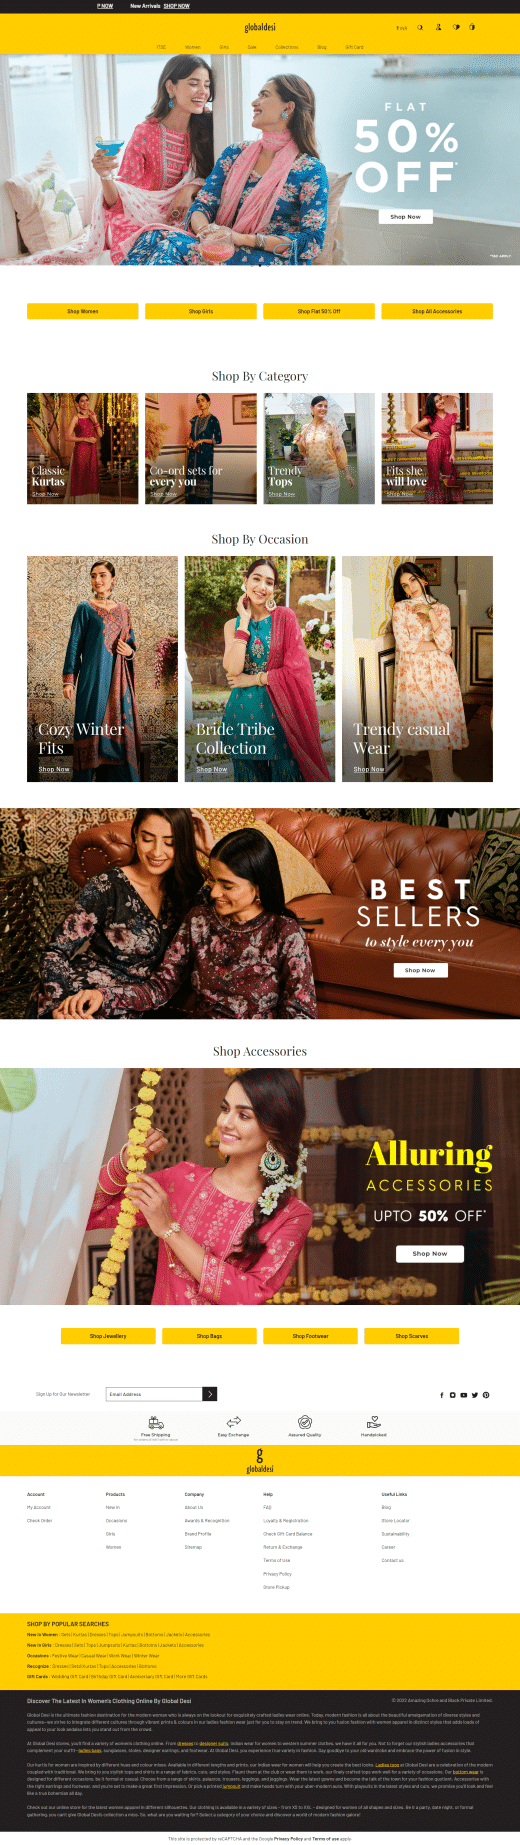Visit the Pinterest social icon
This screenshot has height=1845, width=520.
pos(486,1395)
